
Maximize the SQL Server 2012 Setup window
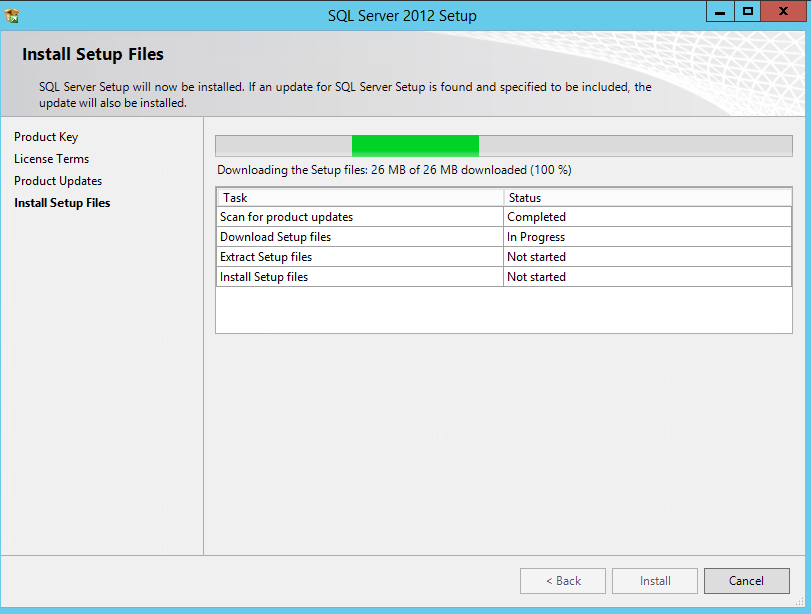pyautogui.click(x=747, y=11)
